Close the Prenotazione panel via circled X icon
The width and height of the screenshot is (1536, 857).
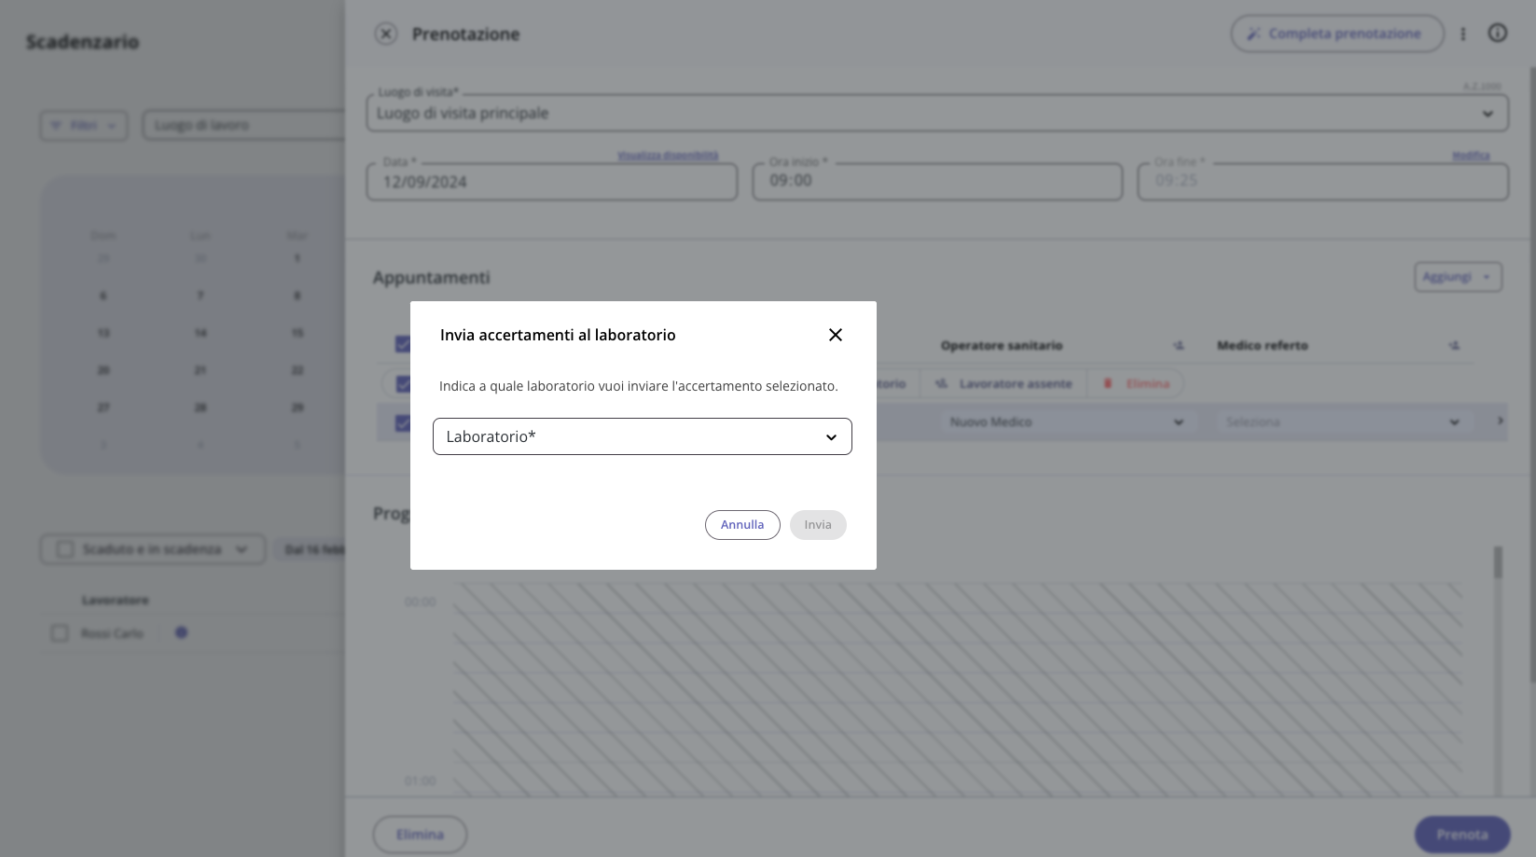pos(385,33)
